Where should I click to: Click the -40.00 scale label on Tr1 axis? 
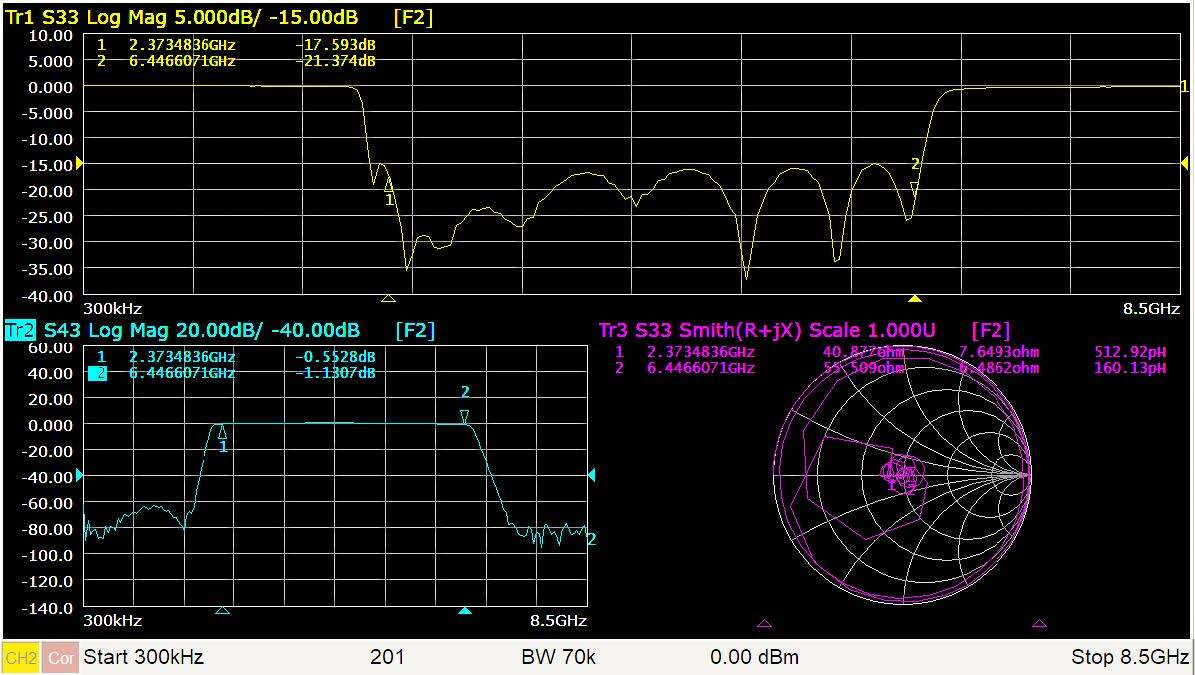pos(45,295)
